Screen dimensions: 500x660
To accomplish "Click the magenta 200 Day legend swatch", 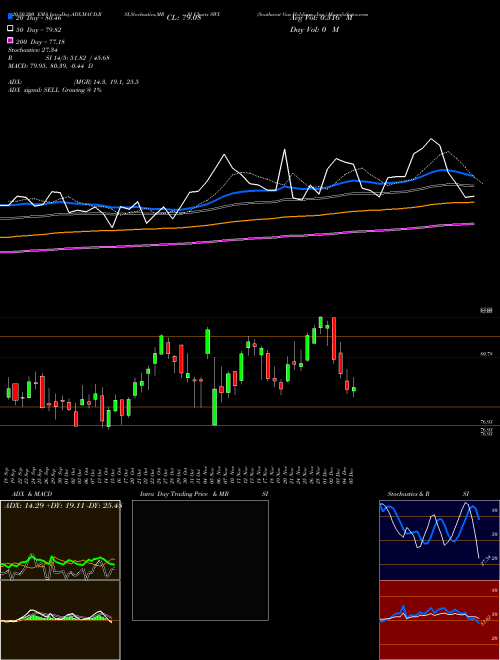I will click(x=10, y=40).
